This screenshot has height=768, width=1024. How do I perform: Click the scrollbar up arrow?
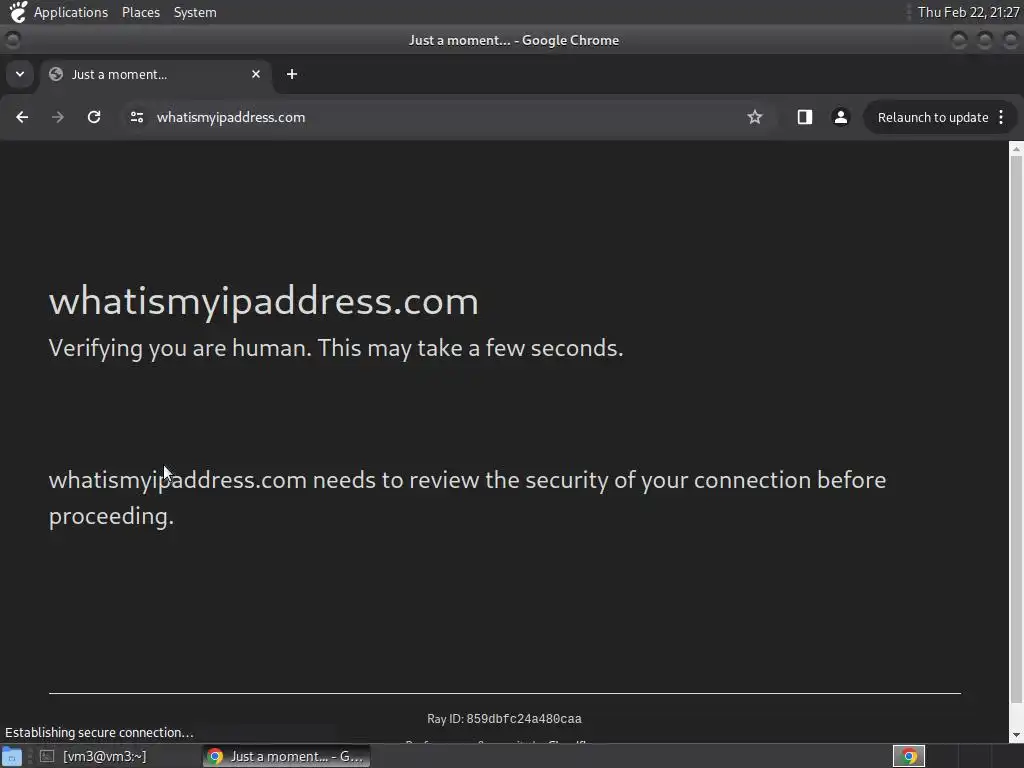(x=1016, y=149)
